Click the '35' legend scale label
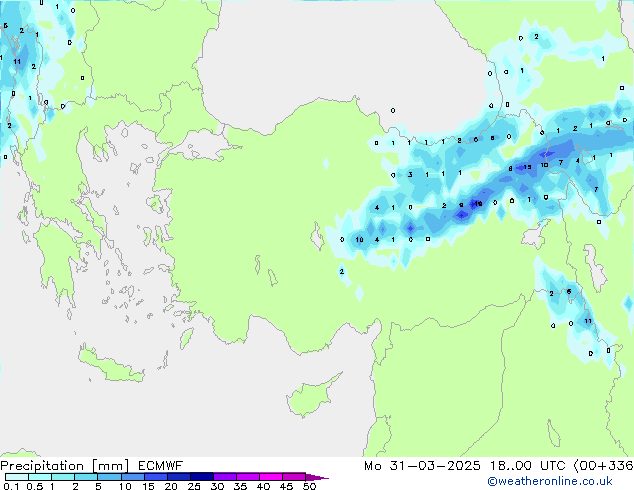This screenshot has height=490, width=634. coord(240,486)
